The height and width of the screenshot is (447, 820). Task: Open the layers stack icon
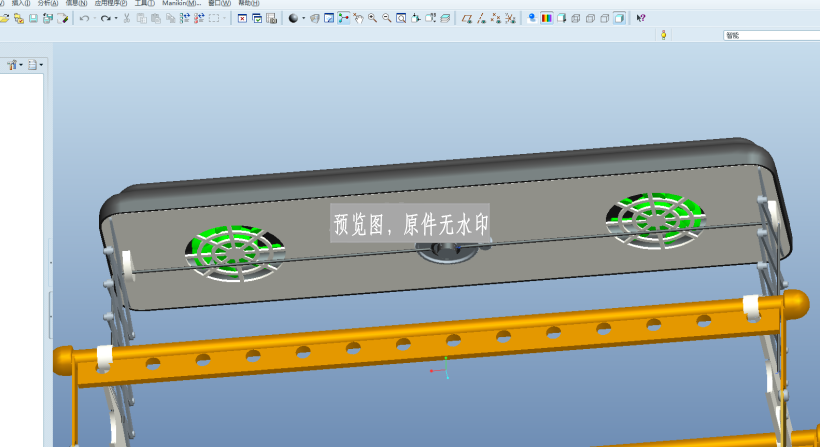(445, 18)
